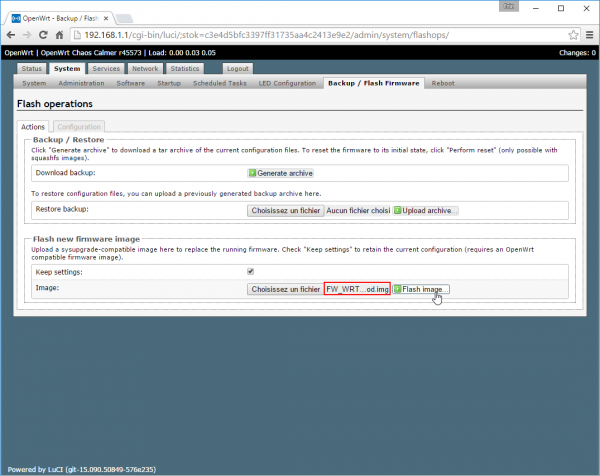Open the Chrome hamburger menu
The image size is (600, 476).
point(584,34)
